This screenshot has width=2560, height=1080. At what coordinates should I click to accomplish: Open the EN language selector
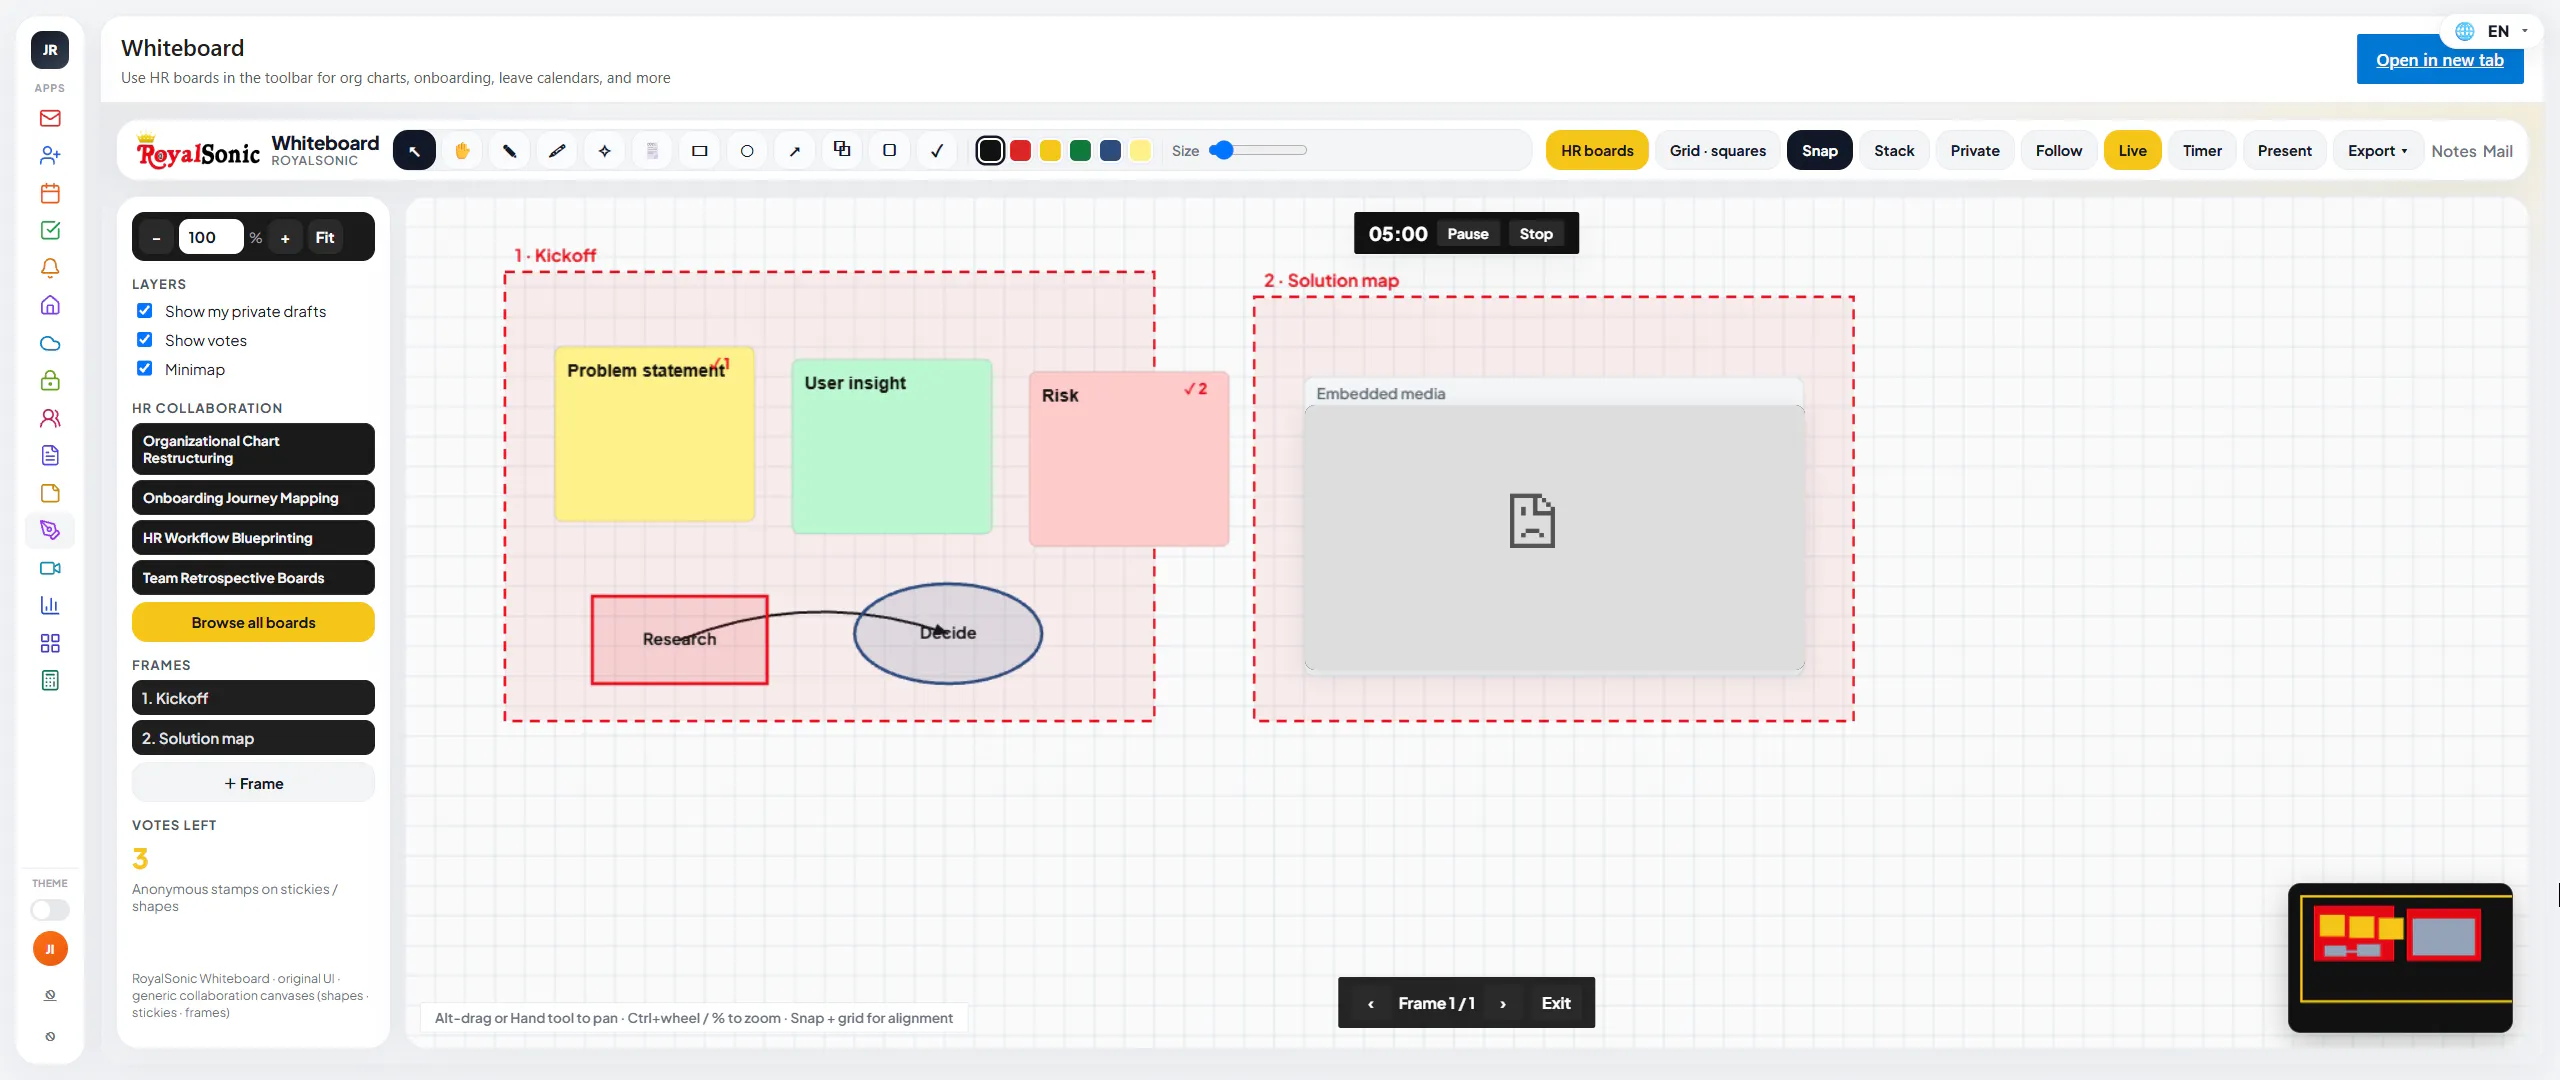(x=2492, y=31)
